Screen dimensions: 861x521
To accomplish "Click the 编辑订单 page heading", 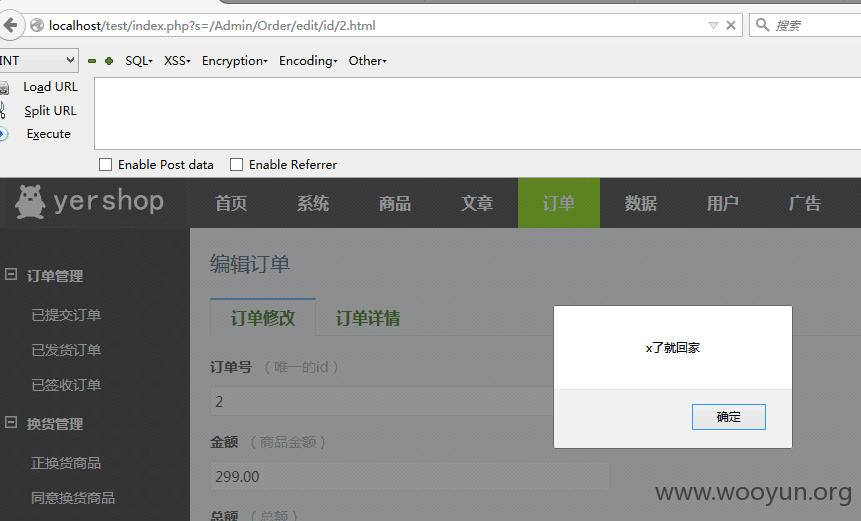I will (x=250, y=264).
